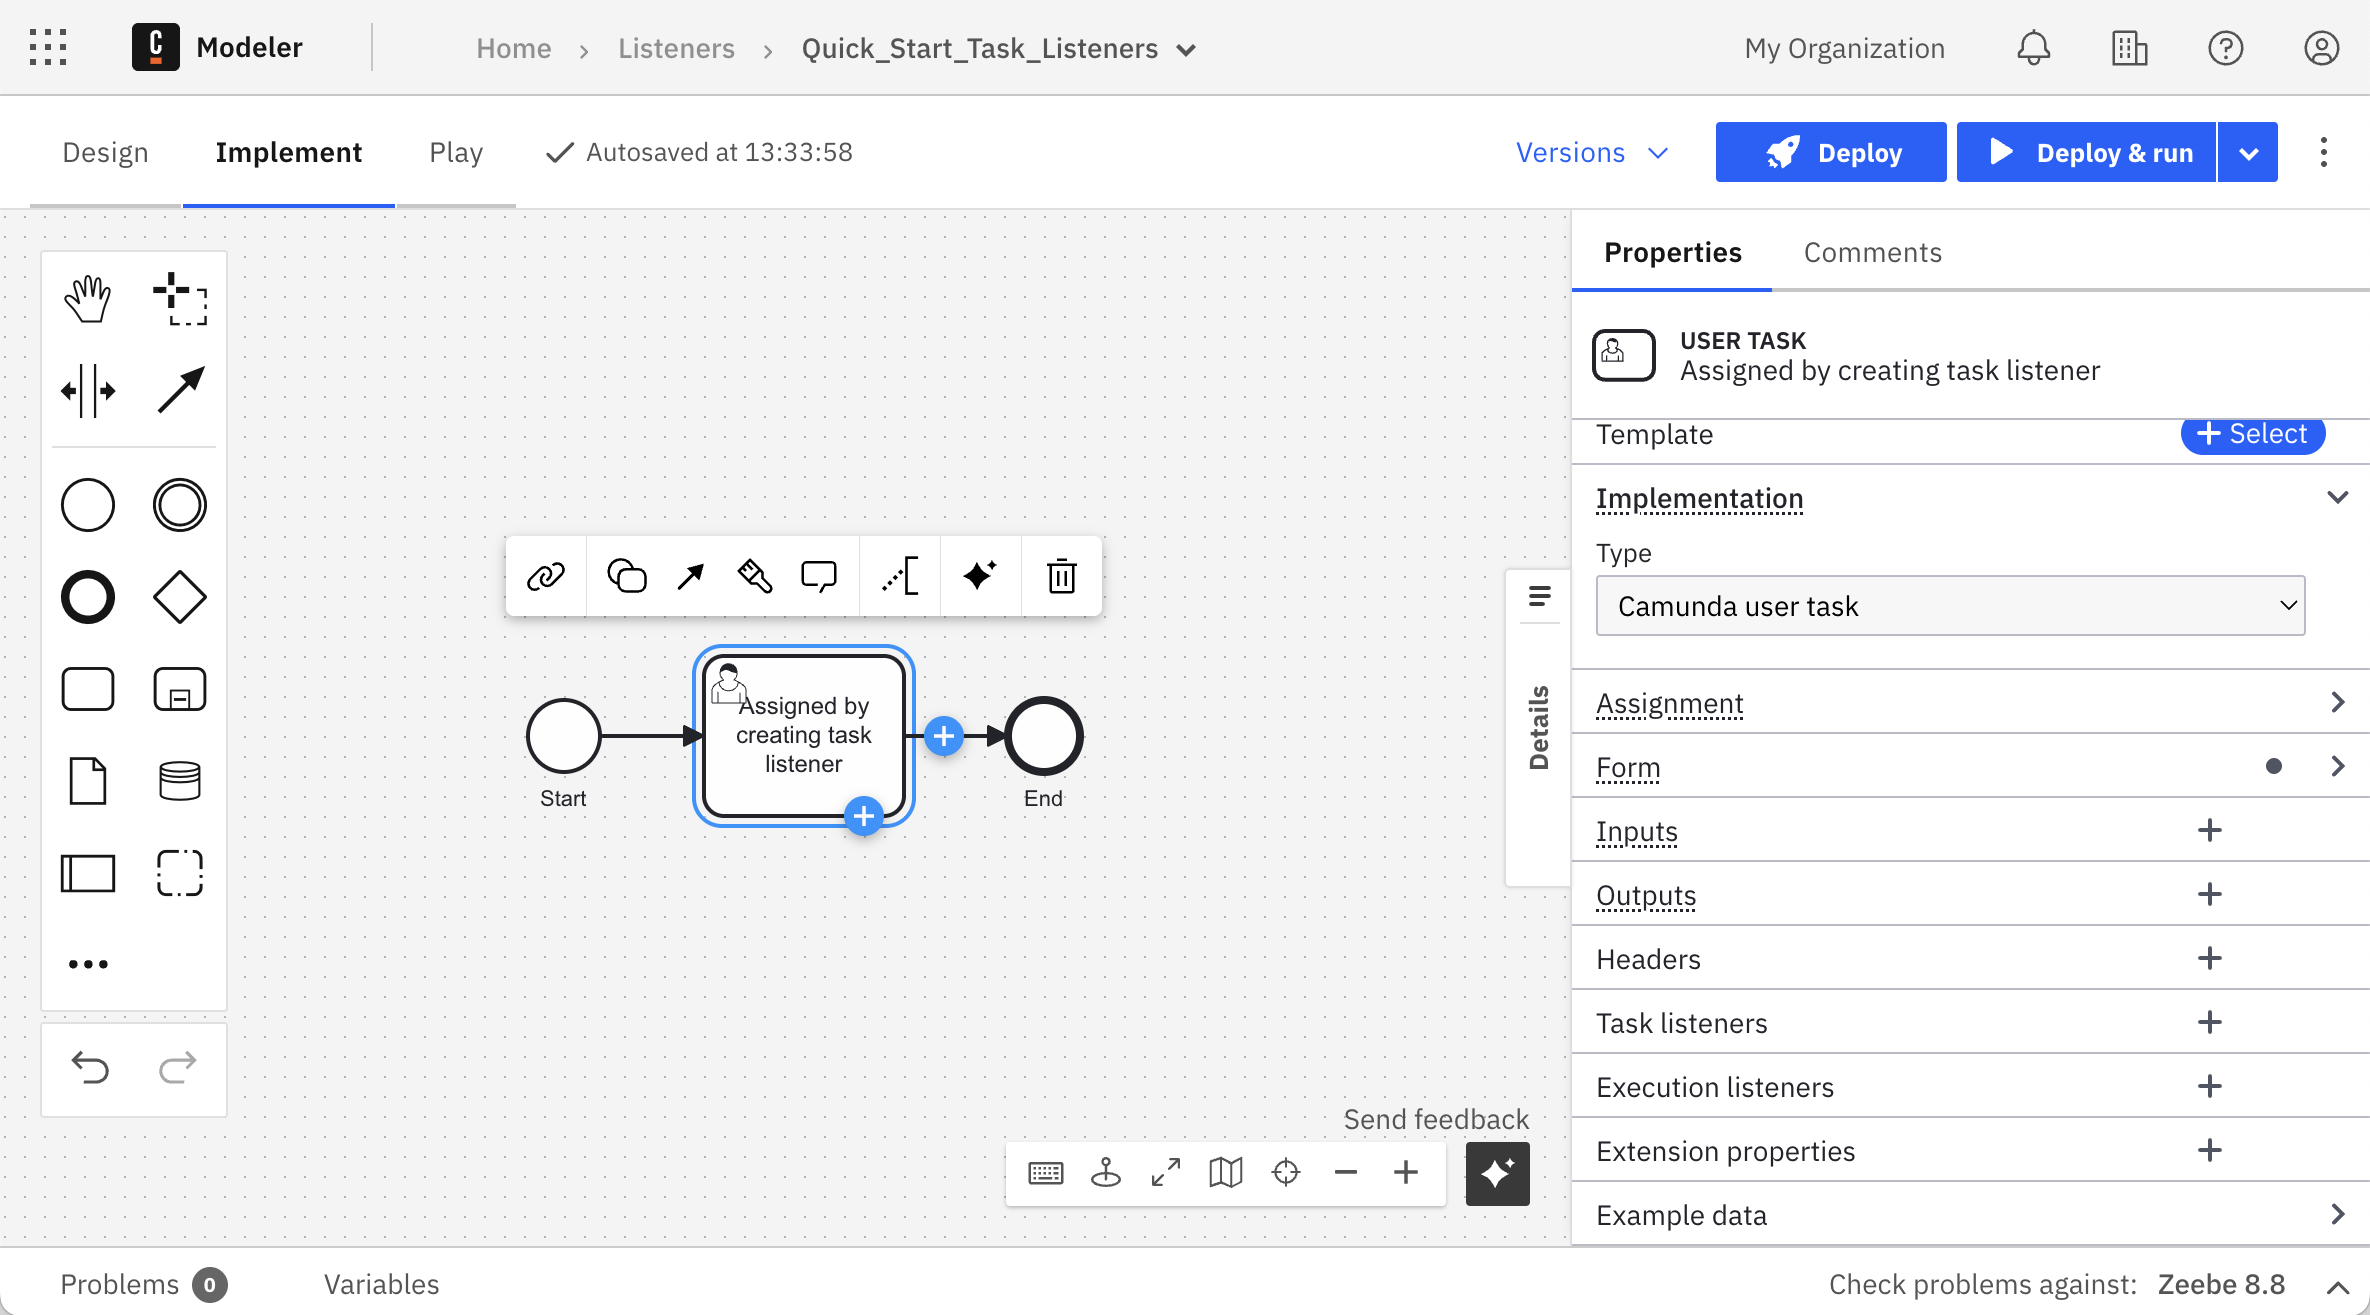Click the Deploy button
Viewport: 2370px width, 1315px height.
click(1830, 151)
